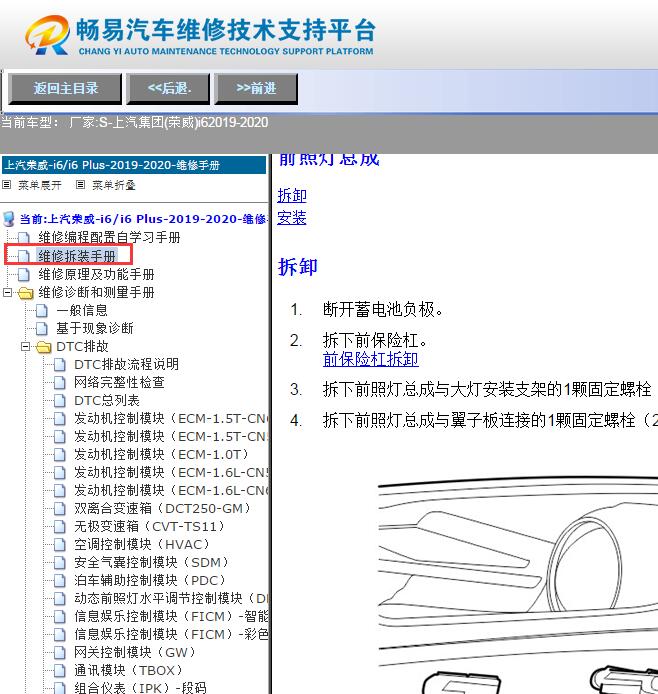Collapse the 维修诊断和测量手册 folder
The height and width of the screenshot is (694, 658).
[x=7, y=293]
